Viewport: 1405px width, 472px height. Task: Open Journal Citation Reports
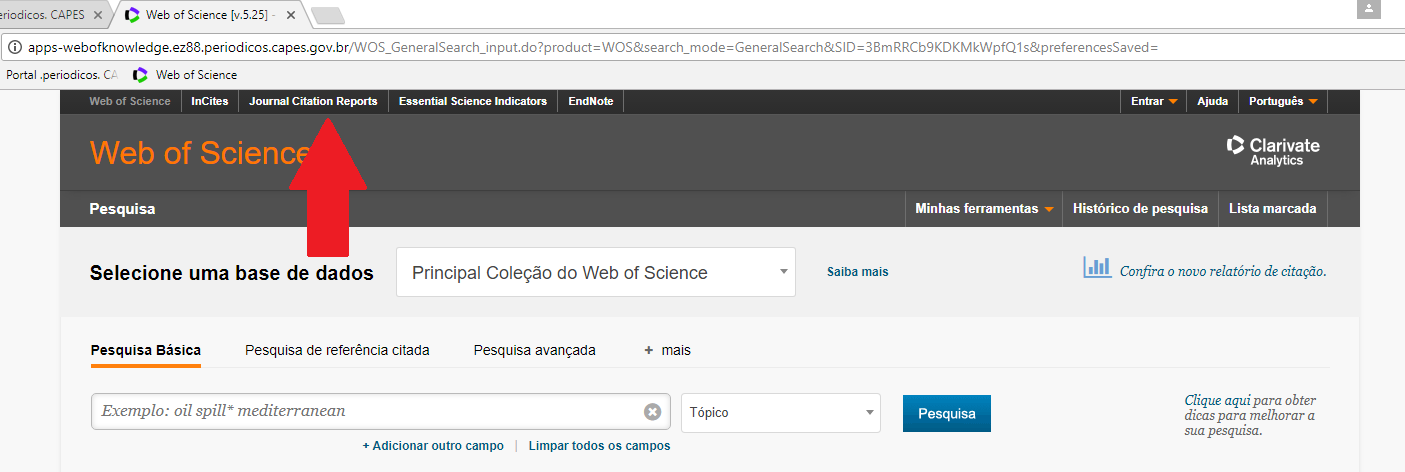point(313,101)
